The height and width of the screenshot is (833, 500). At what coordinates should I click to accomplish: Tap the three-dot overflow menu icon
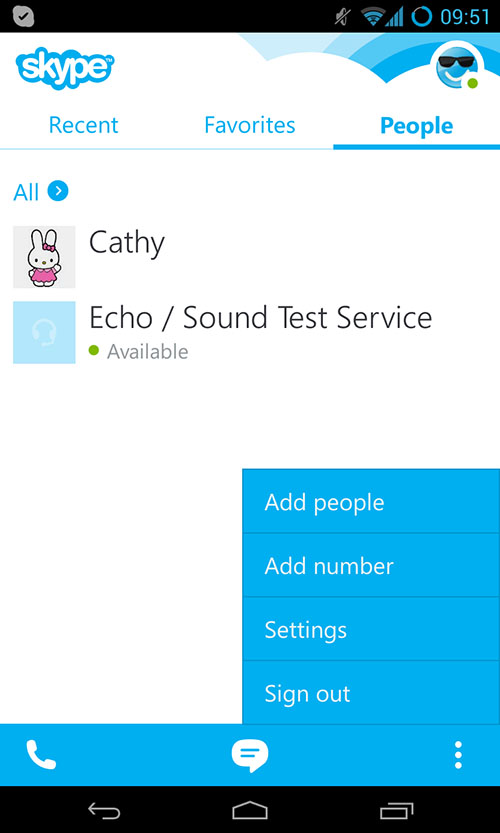click(458, 755)
